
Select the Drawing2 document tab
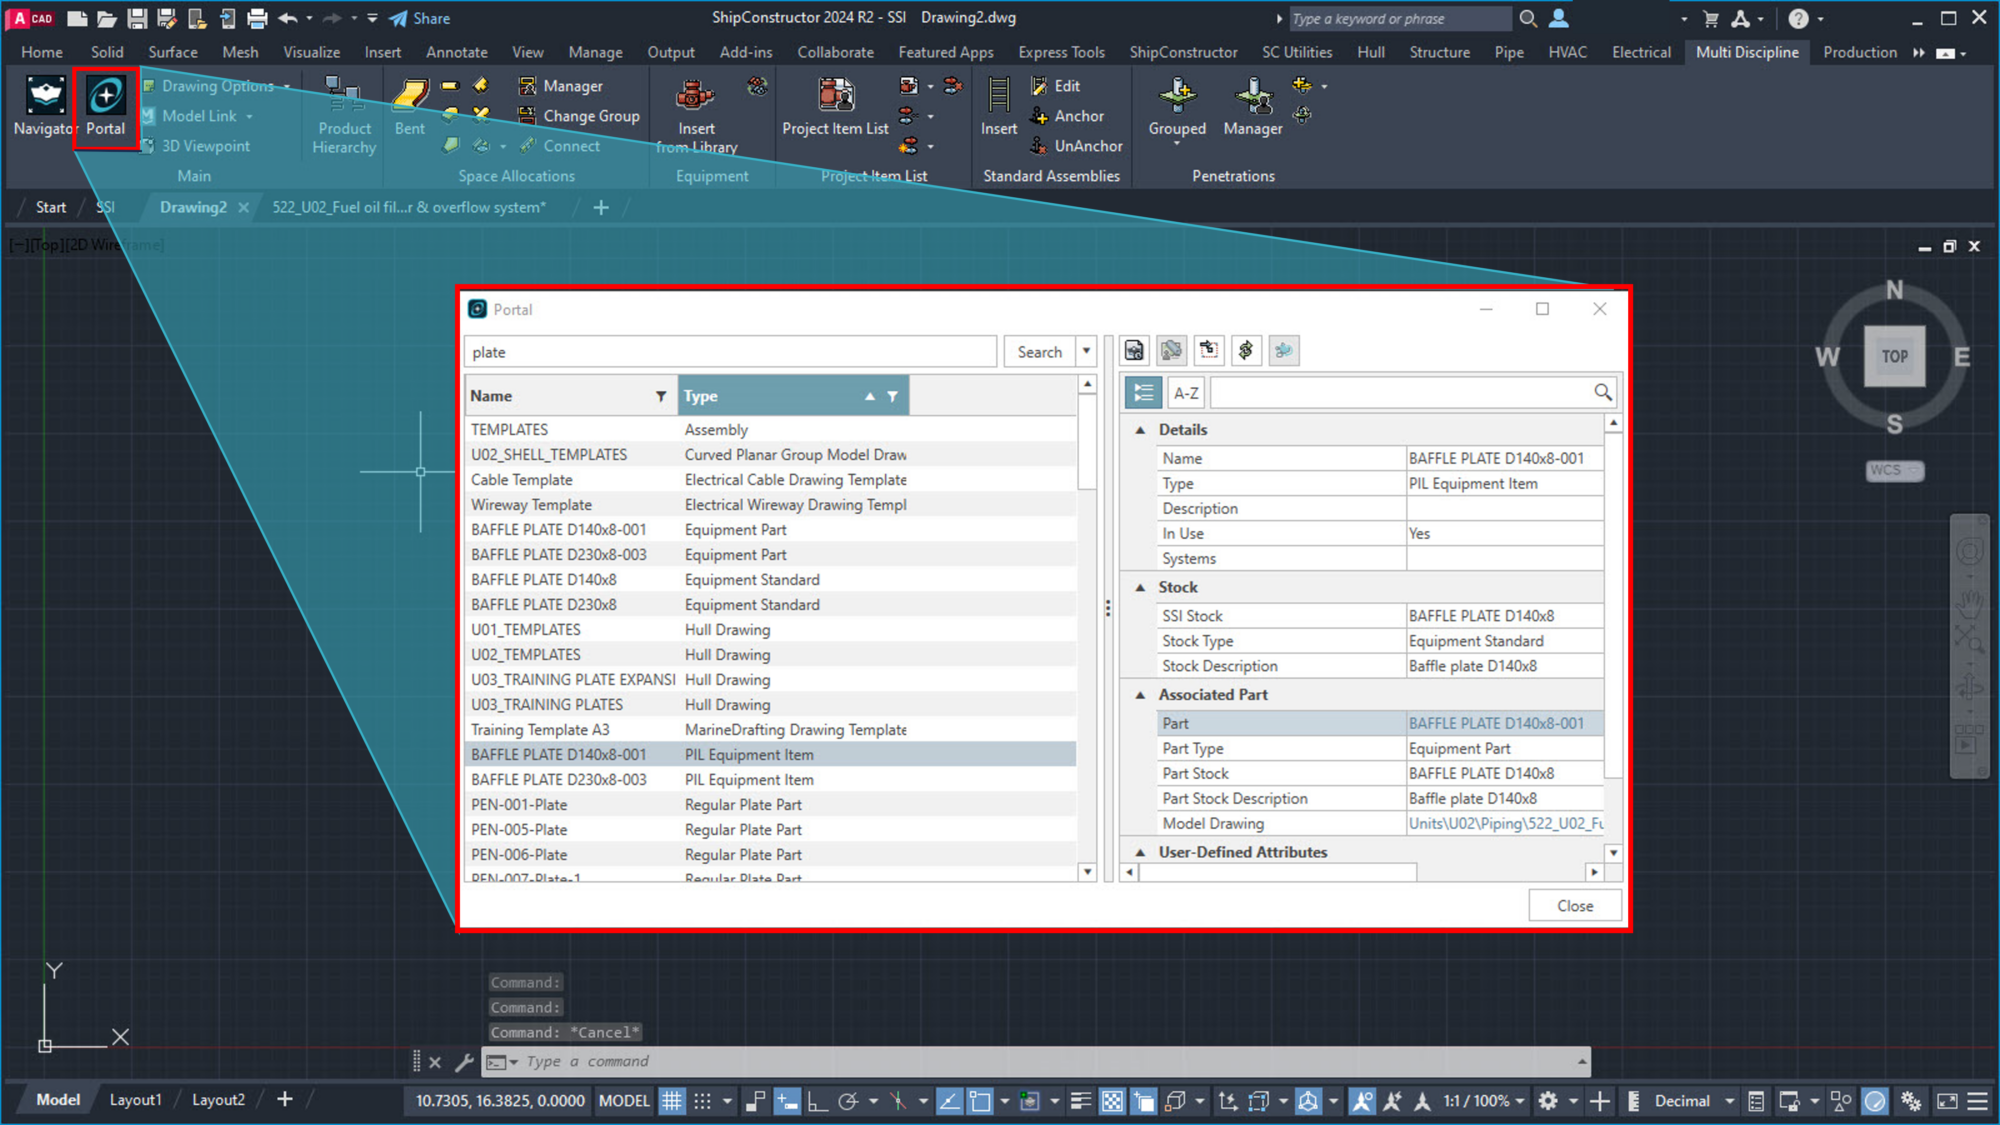pyautogui.click(x=193, y=207)
